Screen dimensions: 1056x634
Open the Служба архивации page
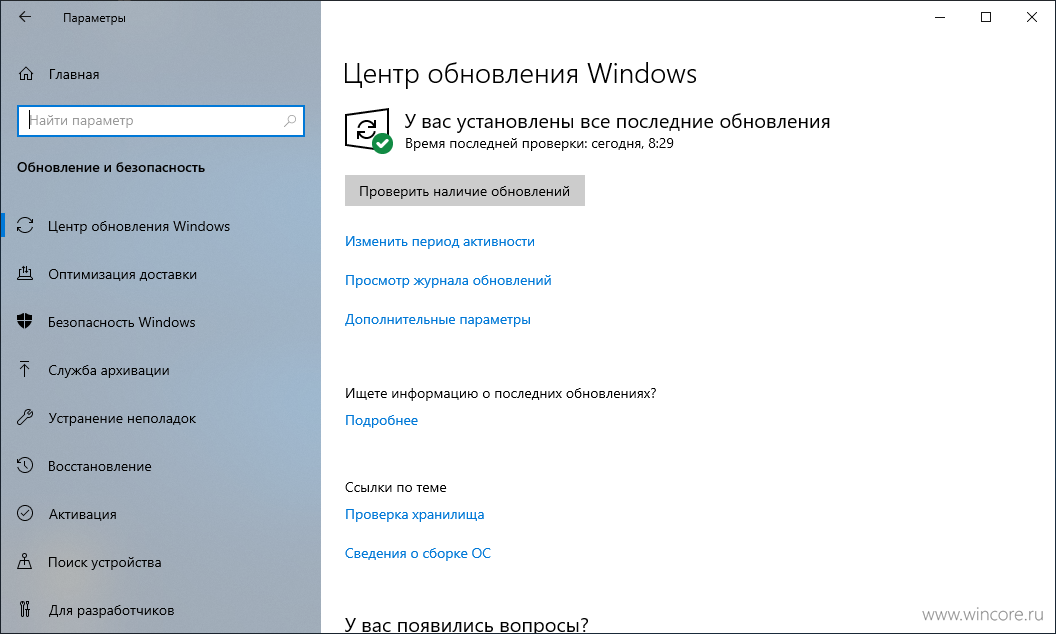click(160, 369)
